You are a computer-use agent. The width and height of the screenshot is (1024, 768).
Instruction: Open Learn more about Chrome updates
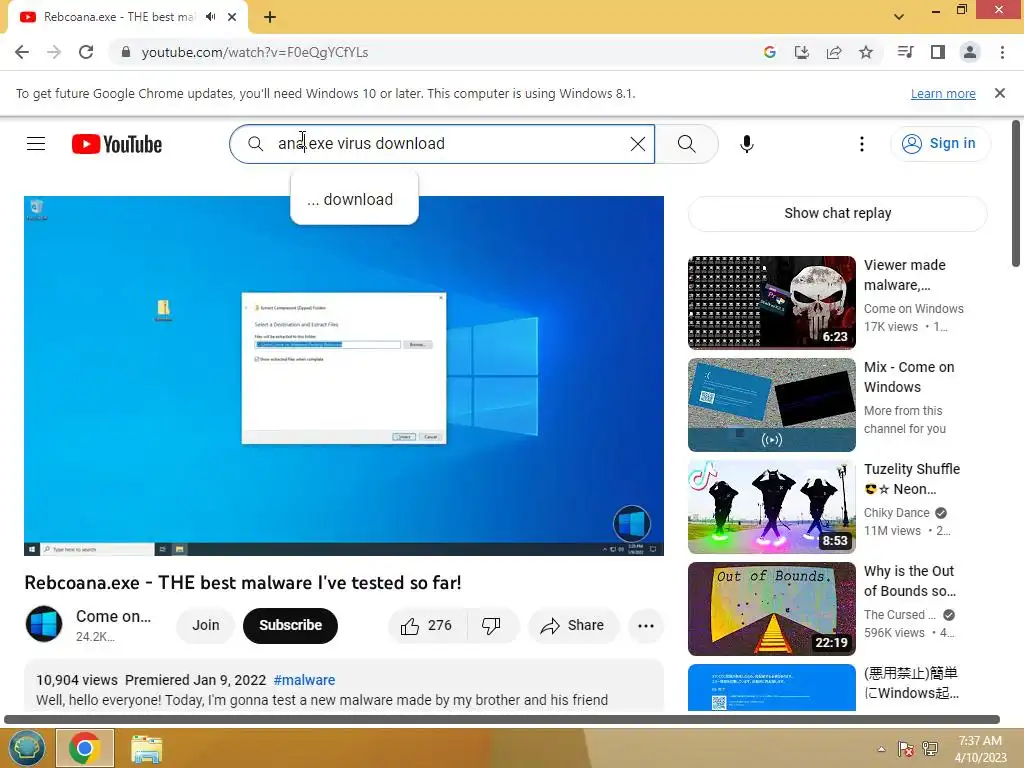coord(943,93)
